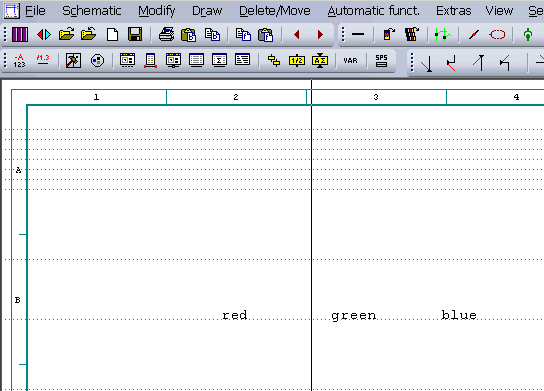Click the -A 123 numbering icon
Screen dimensions: 544x391
[19, 61]
